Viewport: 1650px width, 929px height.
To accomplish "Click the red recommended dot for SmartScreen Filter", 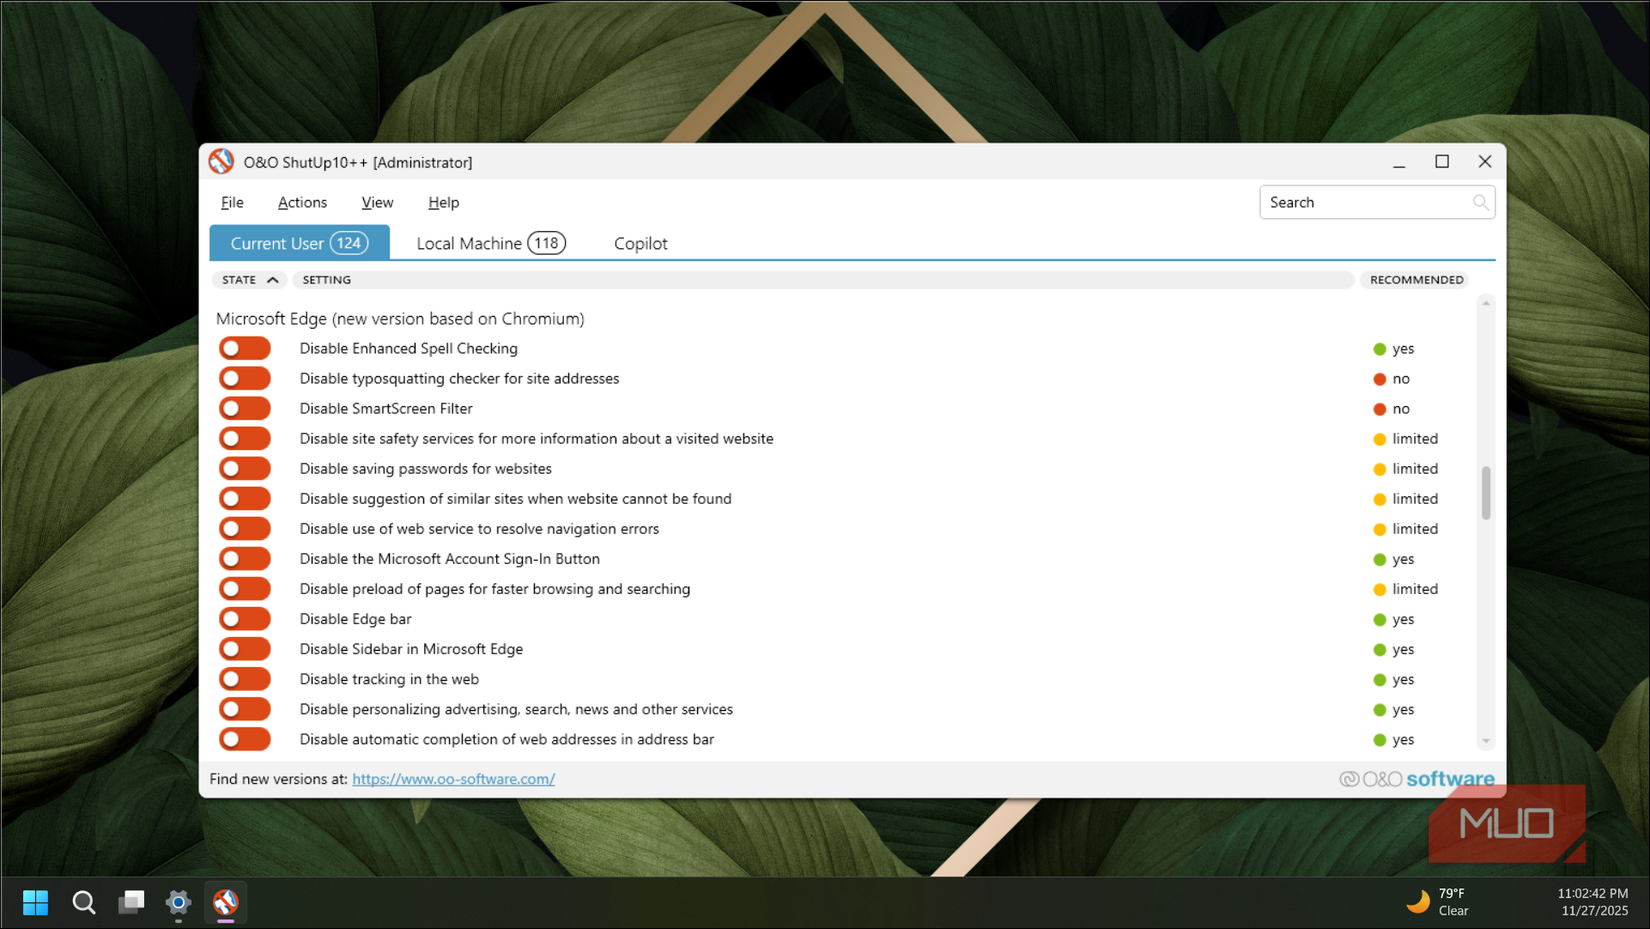I will click(x=1380, y=409).
